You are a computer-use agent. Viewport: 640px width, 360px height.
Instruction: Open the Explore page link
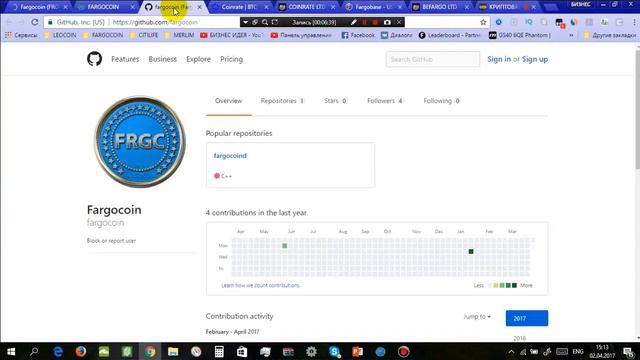[198, 59]
